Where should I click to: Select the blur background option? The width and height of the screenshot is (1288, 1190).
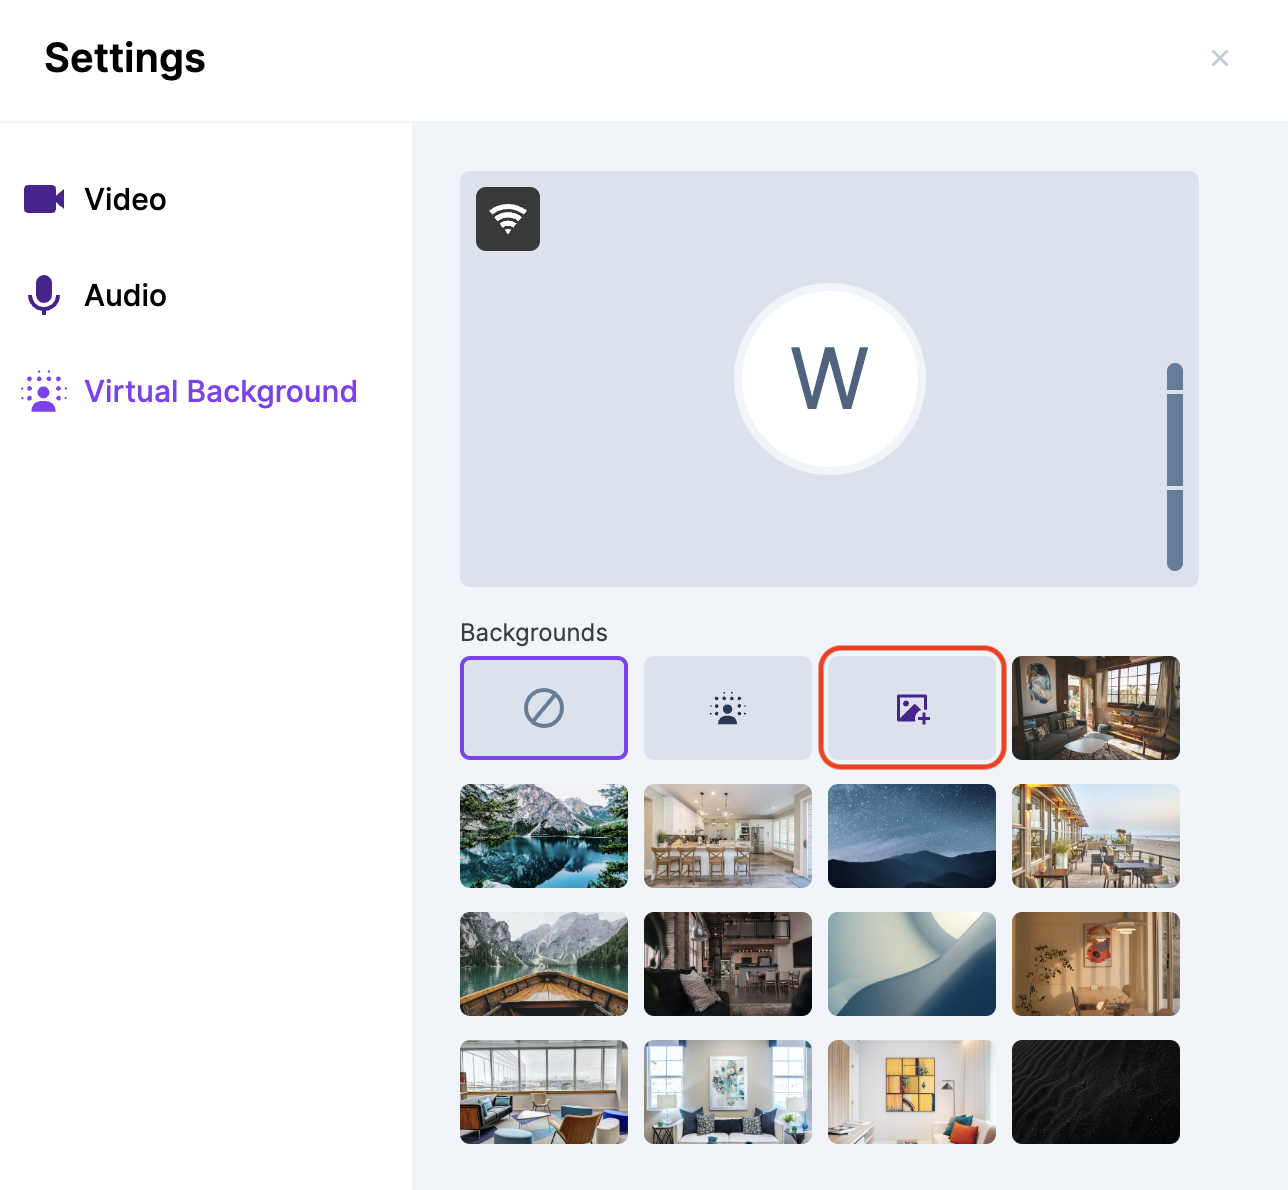click(x=727, y=708)
